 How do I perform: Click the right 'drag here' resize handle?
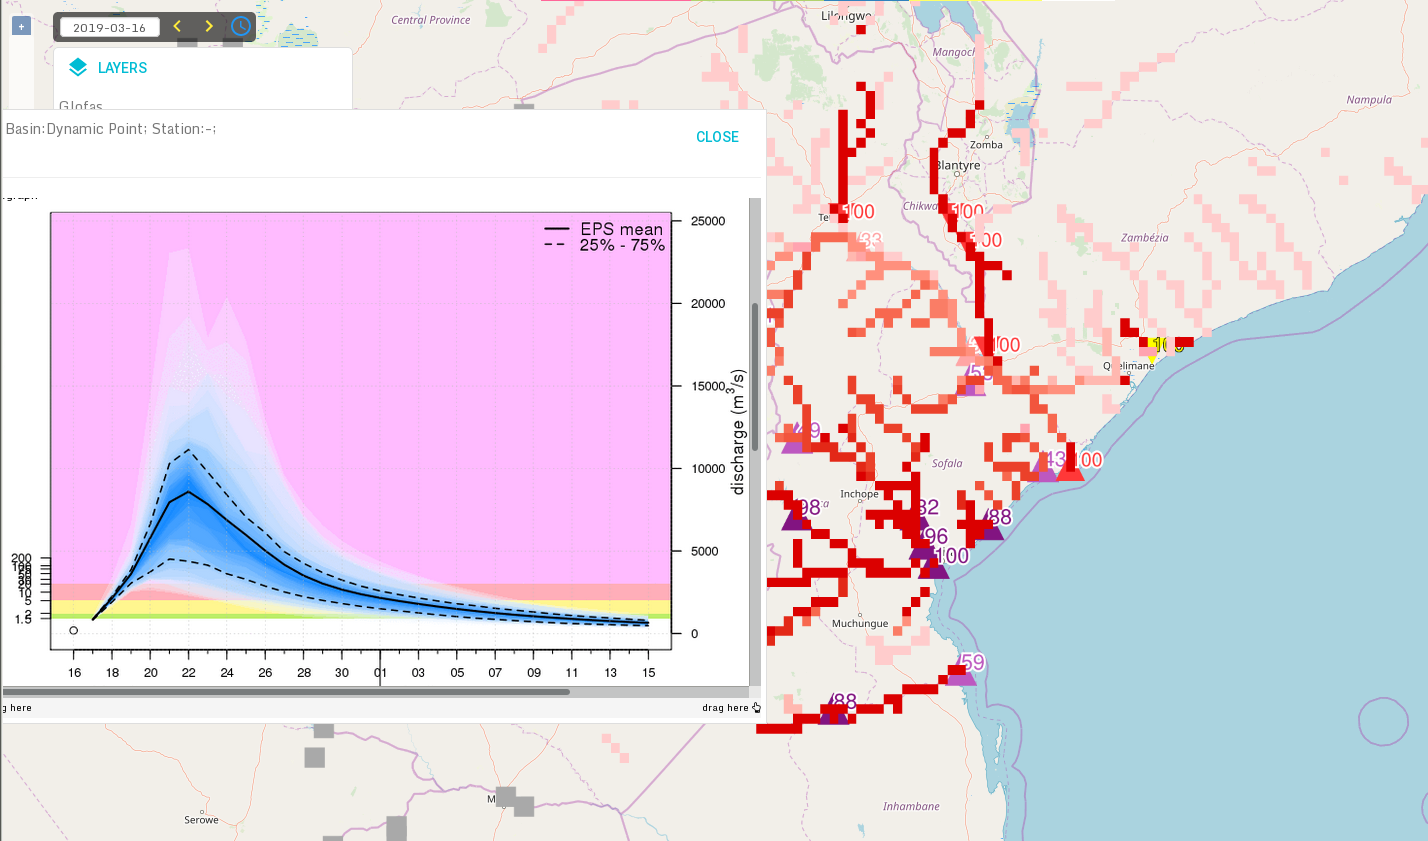click(x=731, y=708)
